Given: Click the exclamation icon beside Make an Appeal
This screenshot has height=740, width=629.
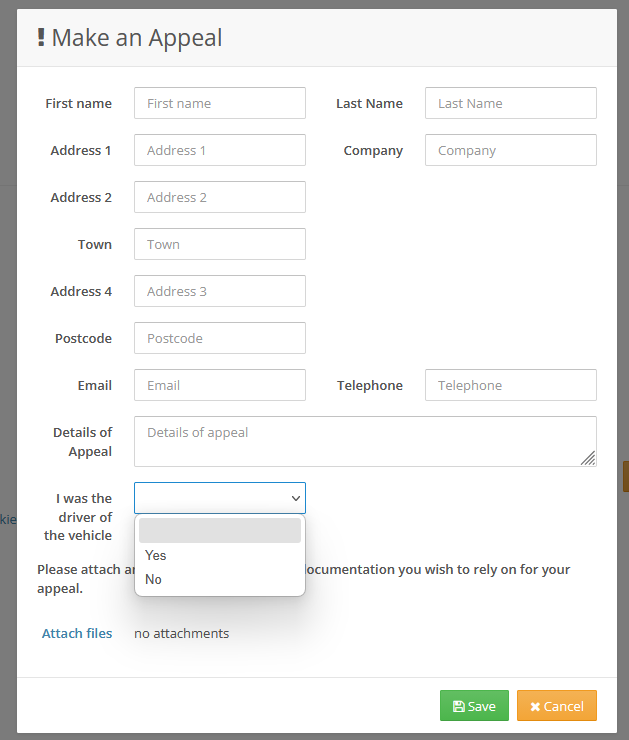Looking at the screenshot, I should point(41,38).
